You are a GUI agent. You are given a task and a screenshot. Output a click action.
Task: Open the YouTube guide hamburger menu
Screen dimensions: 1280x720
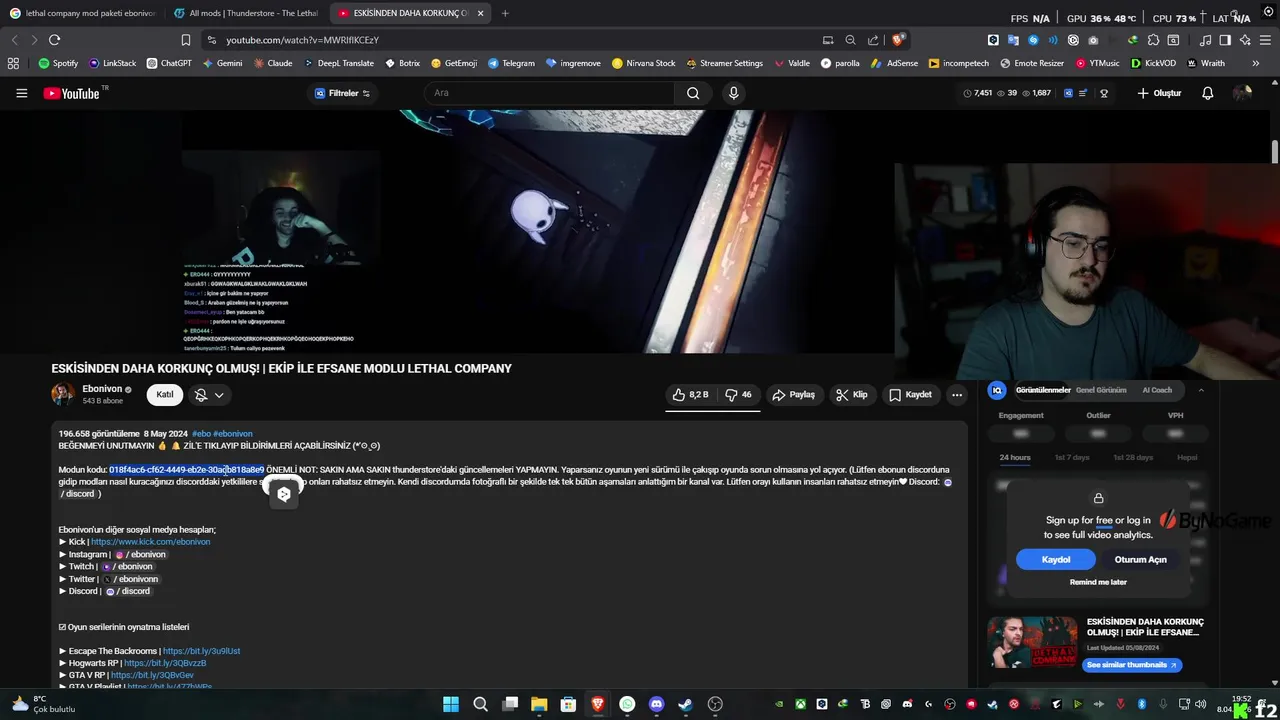(x=21, y=93)
